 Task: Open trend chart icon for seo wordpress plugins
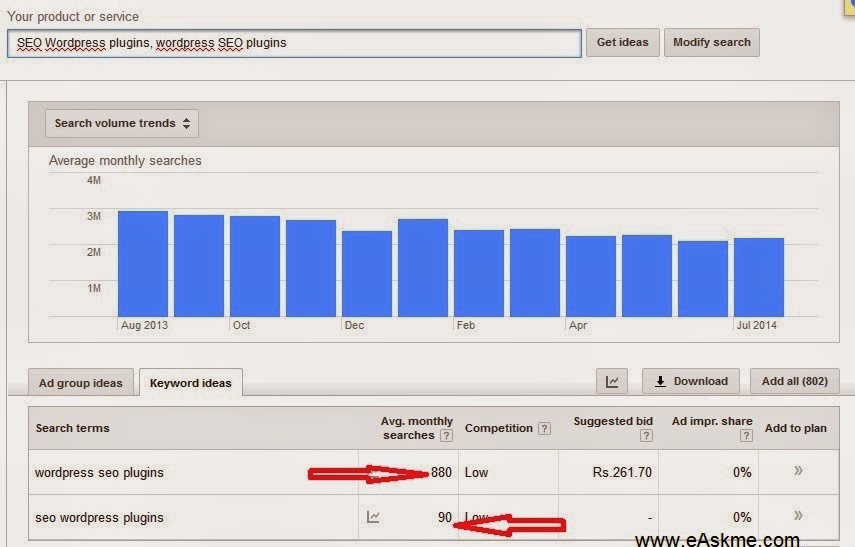373,516
